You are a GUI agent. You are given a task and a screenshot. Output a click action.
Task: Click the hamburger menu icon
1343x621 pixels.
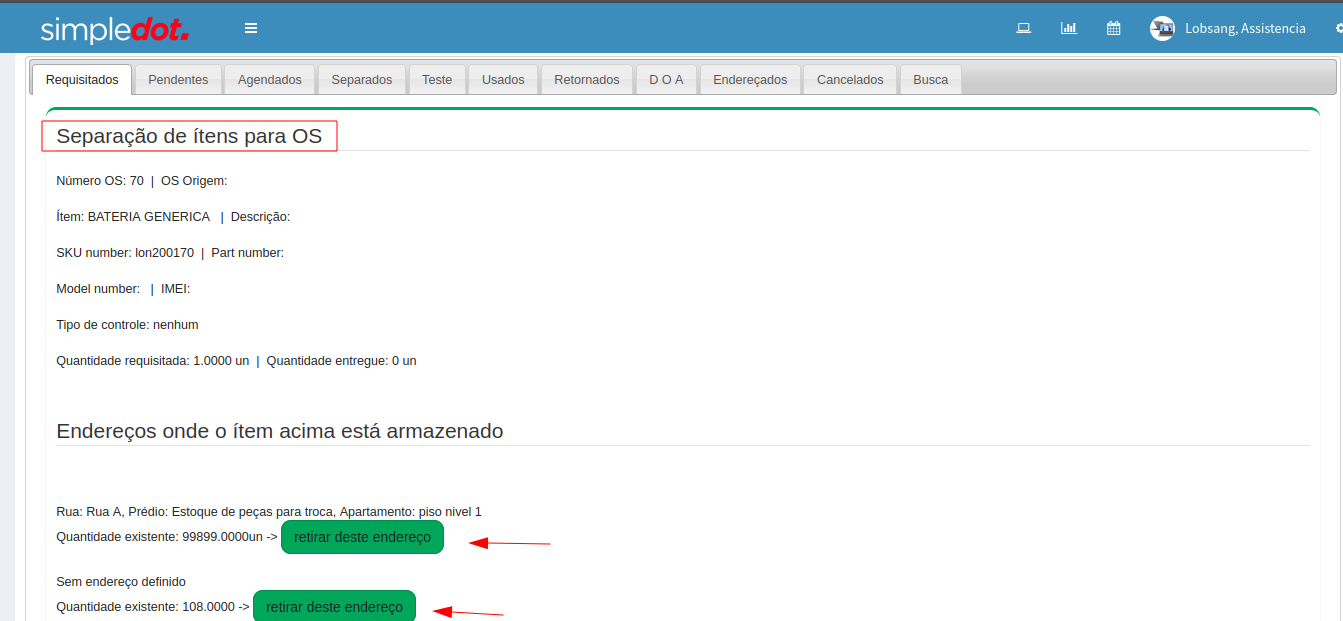tap(251, 28)
